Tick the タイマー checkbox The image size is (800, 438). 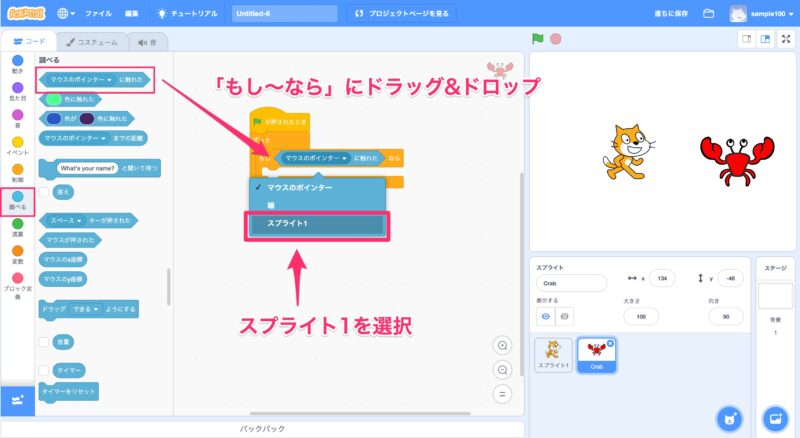point(44,369)
